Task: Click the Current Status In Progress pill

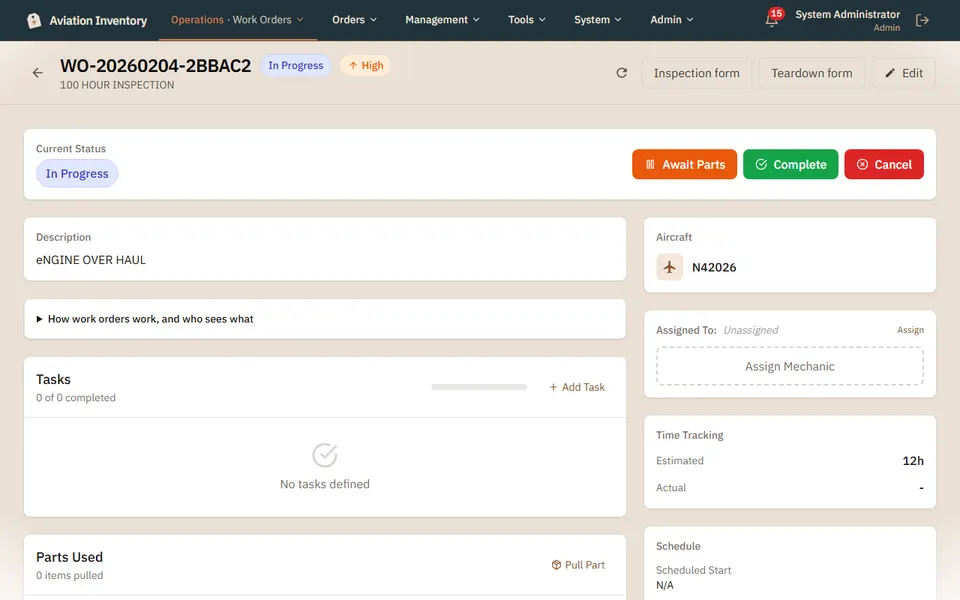Action: pos(77,173)
